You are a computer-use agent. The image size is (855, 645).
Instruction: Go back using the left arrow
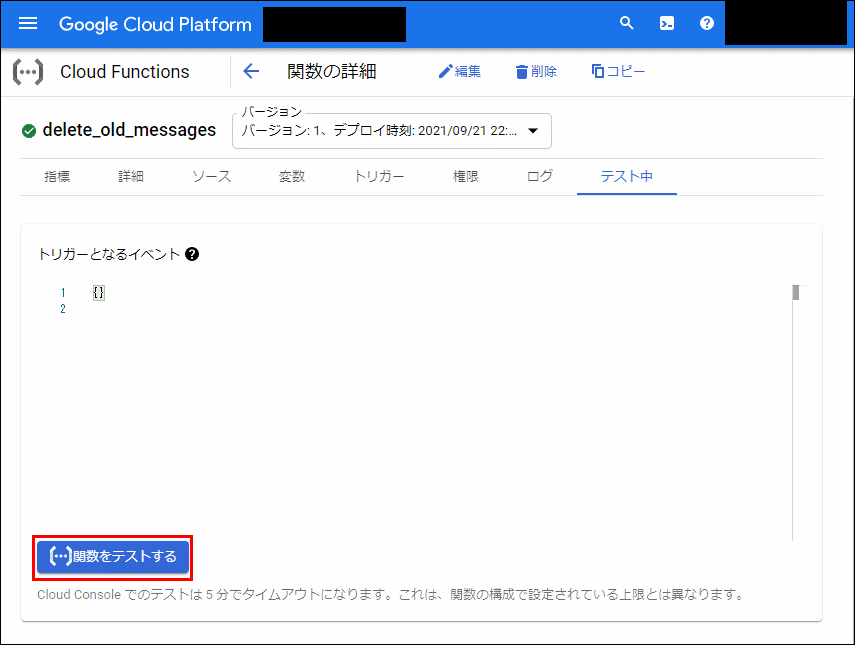(251, 71)
